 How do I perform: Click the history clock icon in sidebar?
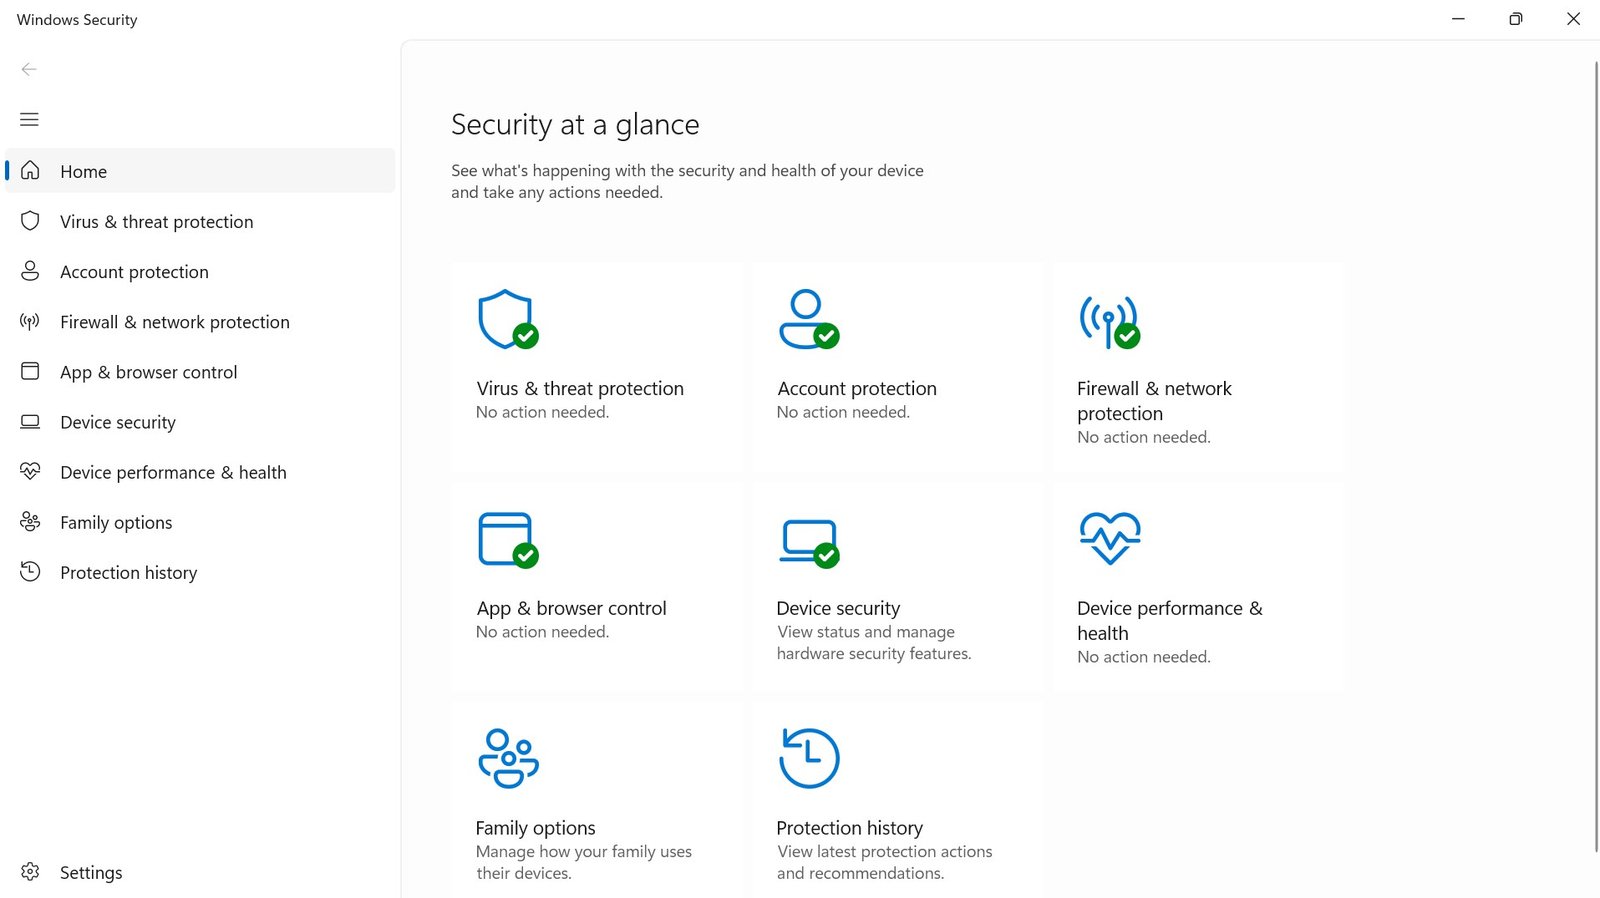point(30,571)
